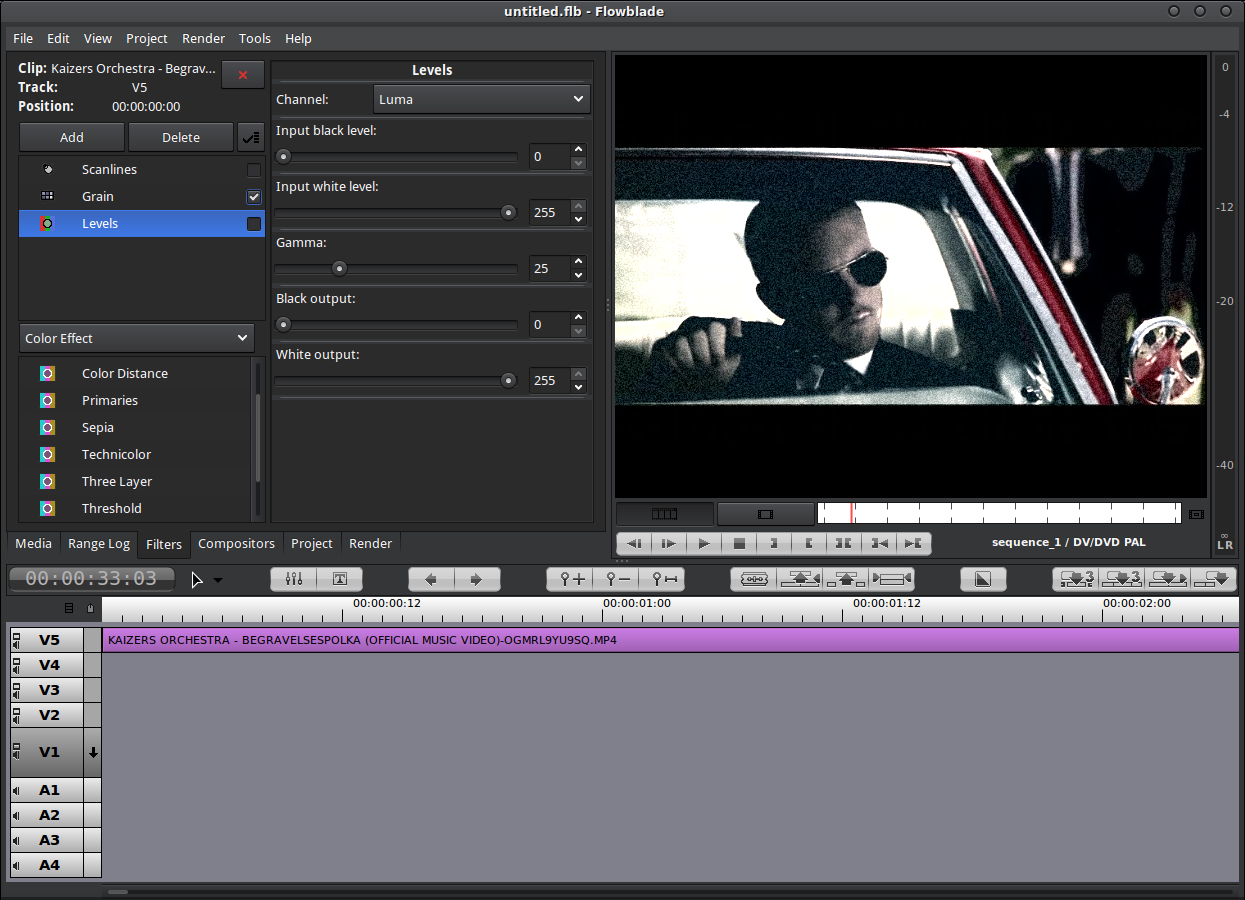The height and width of the screenshot is (900, 1245).
Task: Click the Delete filter button
Action: point(181,137)
